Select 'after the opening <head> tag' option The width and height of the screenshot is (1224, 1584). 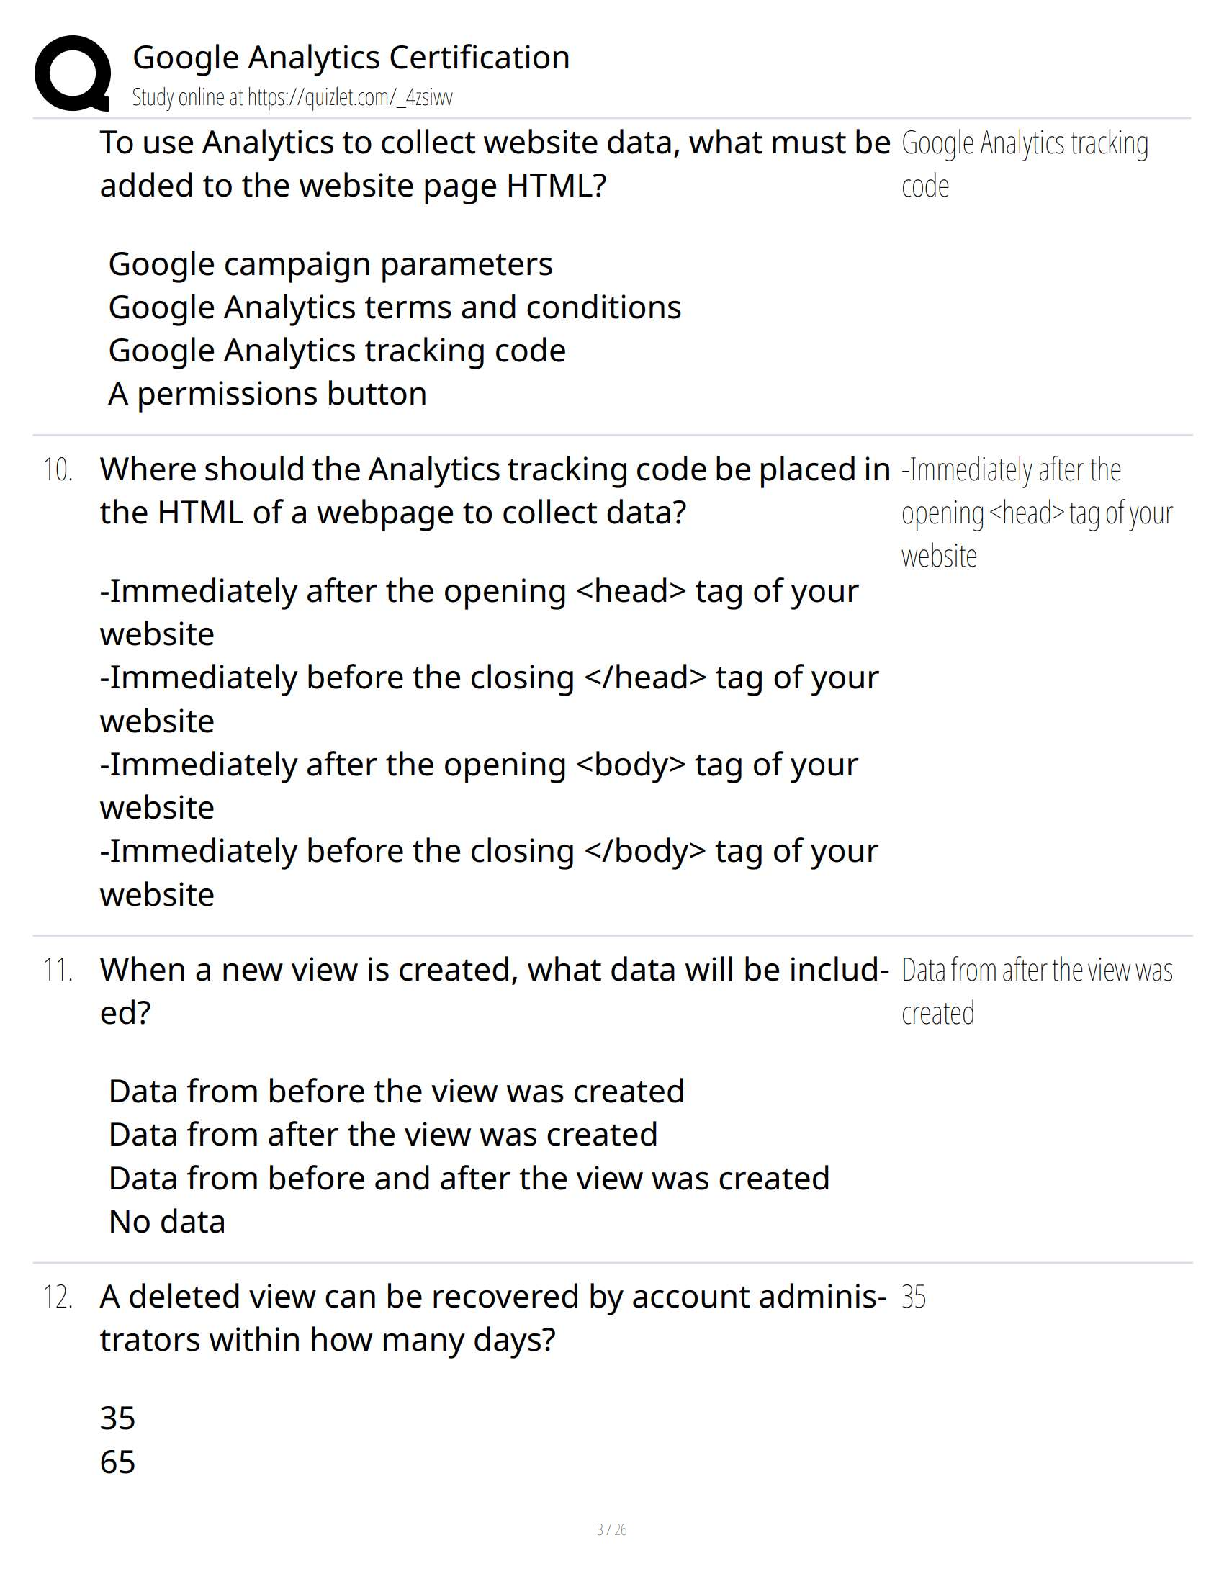[x=479, y=612]
